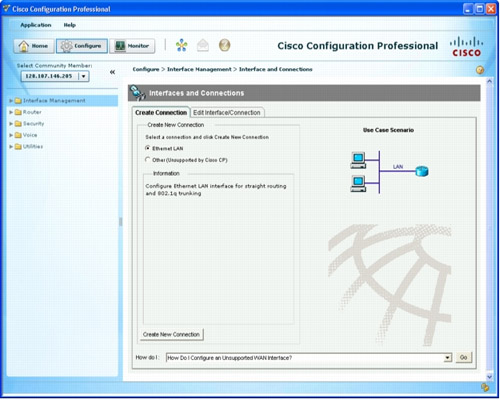This screenshot has height=400, width=500.
Task: Click the title bar application icon
Action: tap(6, 9)
